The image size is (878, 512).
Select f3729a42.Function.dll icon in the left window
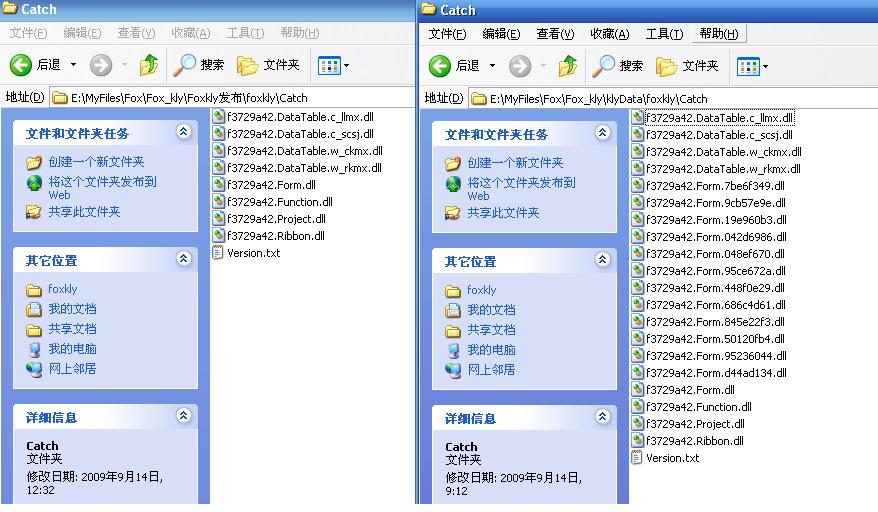pos(218,202)
